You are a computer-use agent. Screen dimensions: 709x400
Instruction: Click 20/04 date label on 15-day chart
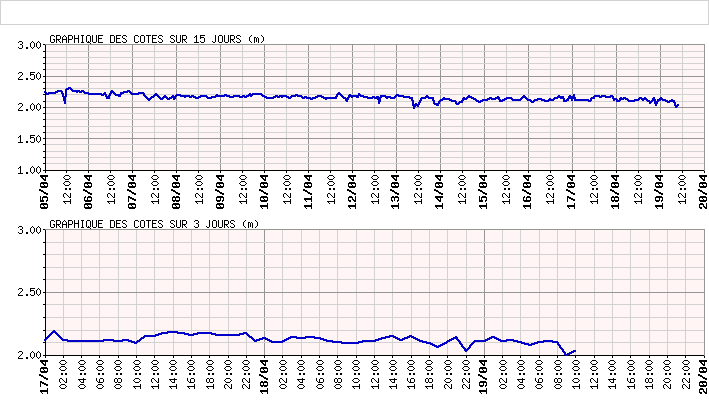[x=704, y=192]
